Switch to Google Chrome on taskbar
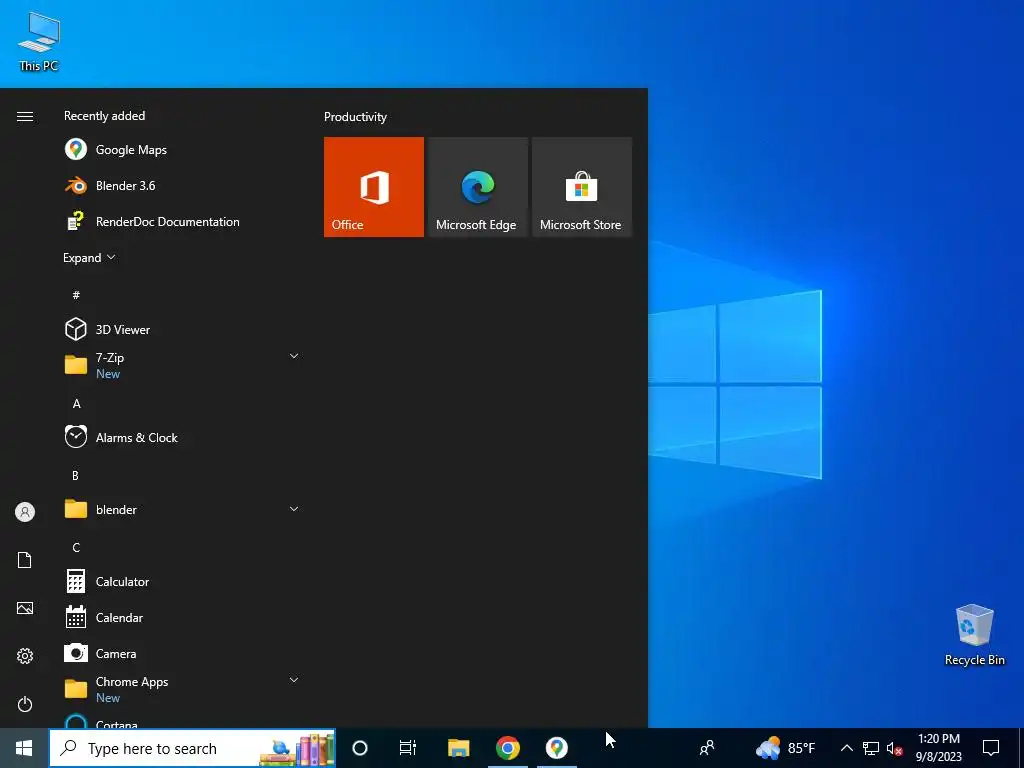The width and height of the screenshot is (1024, 768). click(507, 748)
